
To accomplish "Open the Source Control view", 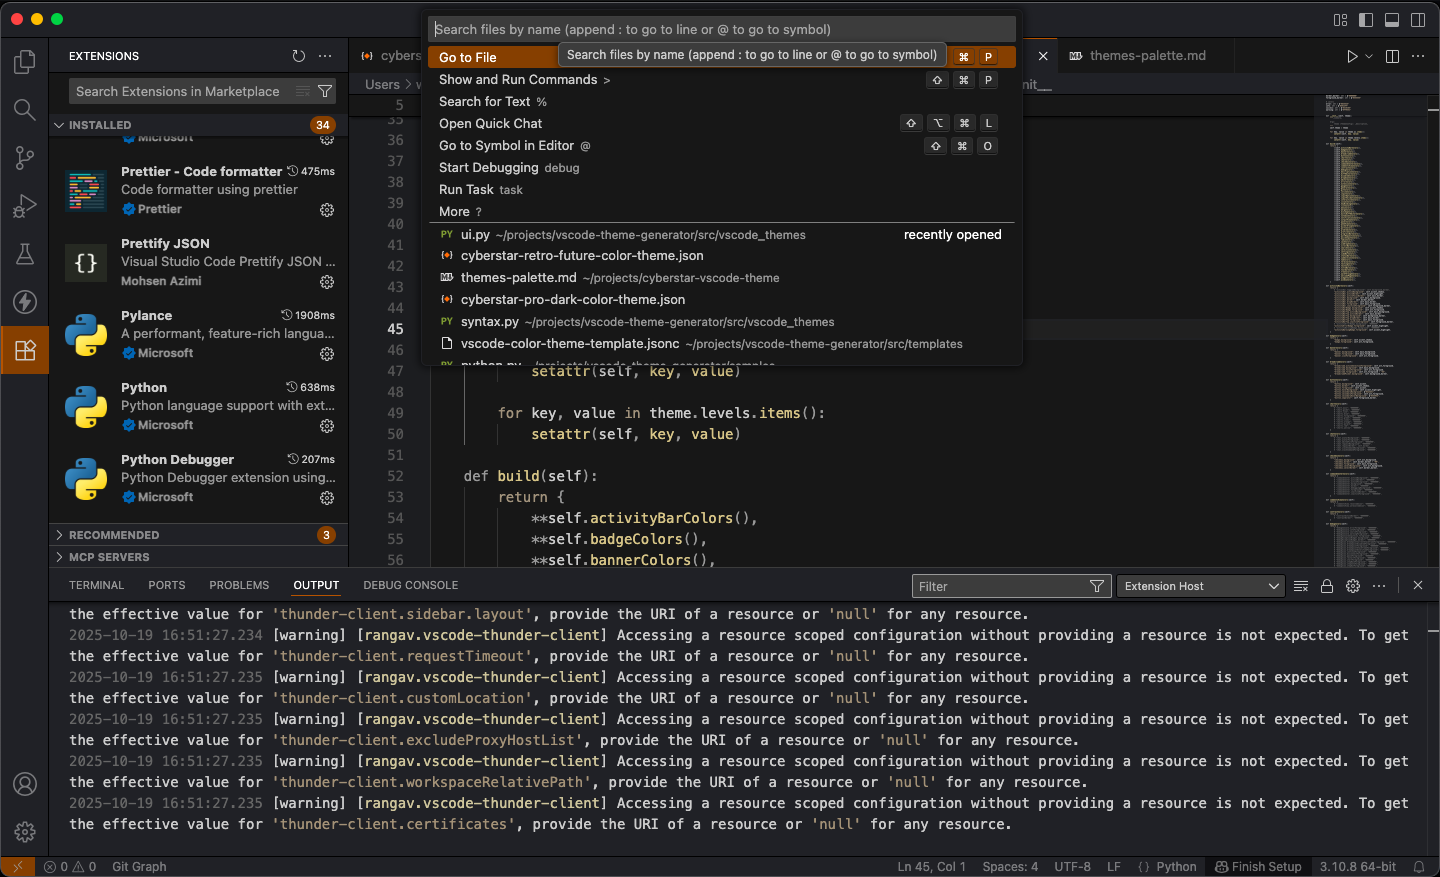I will (x=25, y=158).
